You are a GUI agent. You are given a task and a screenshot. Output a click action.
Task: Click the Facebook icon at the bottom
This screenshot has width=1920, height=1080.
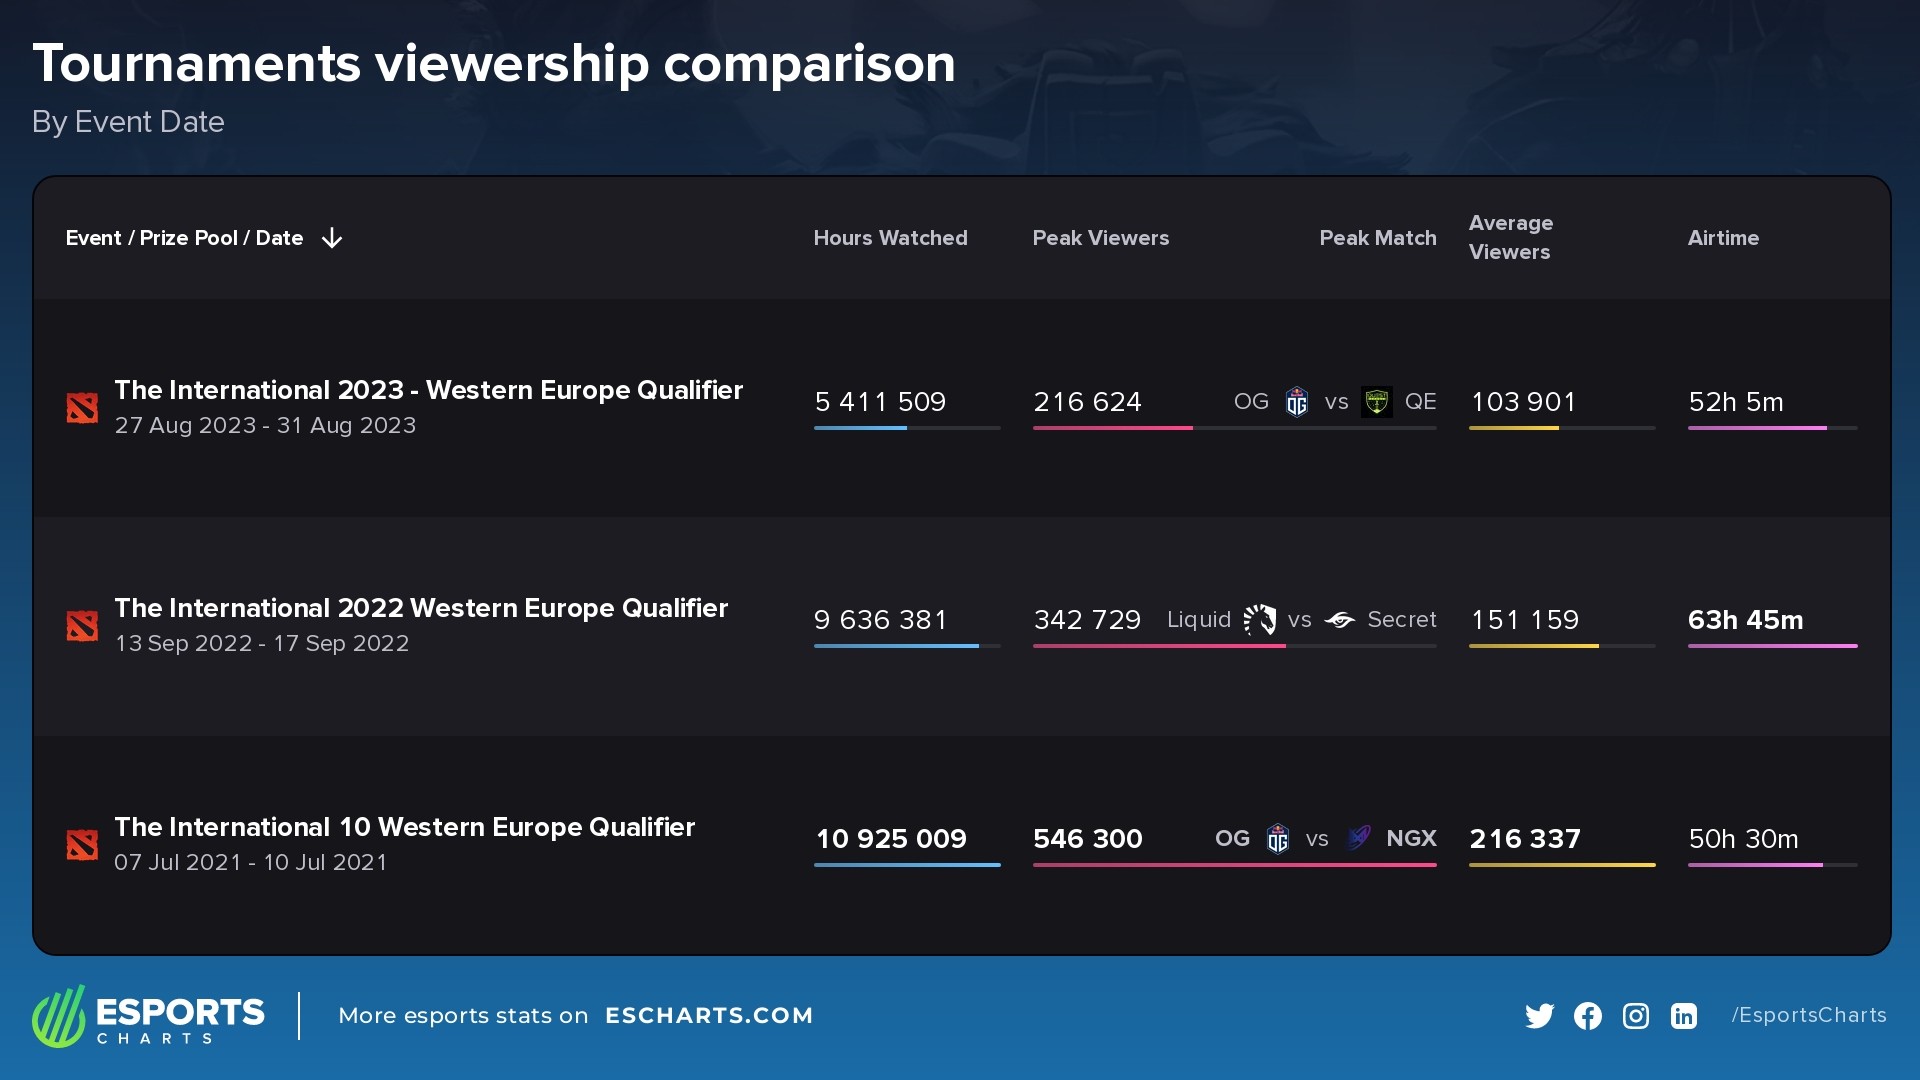[x=1588, y=1015]
